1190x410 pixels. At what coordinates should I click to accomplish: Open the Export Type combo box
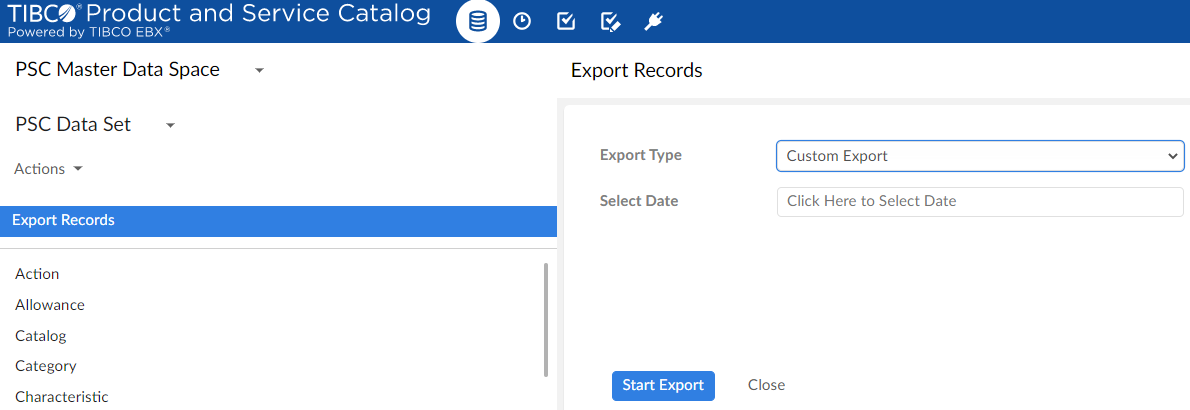980,156
